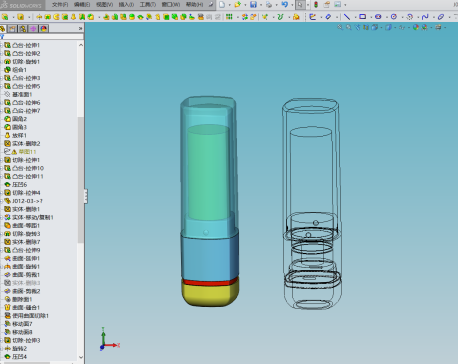Click the New document icon

coord(222,5)
